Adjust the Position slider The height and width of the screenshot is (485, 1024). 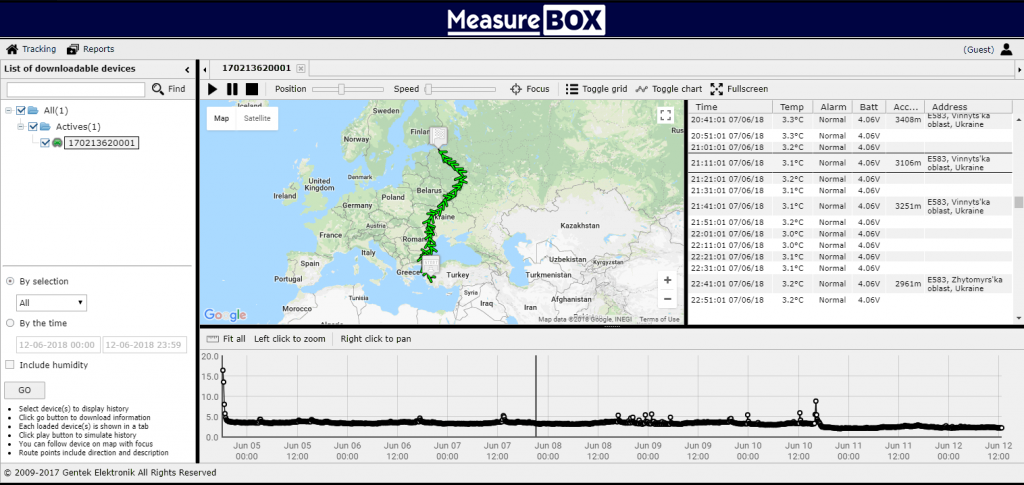[341, 89]
